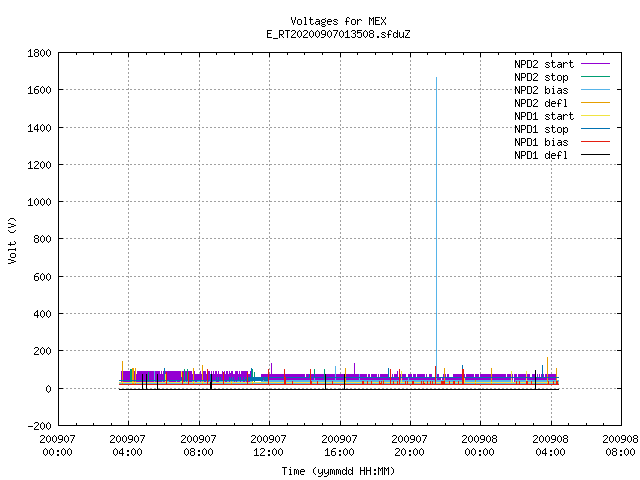Click the 400 y-axis tick label
This screenshot has width=640, height=480.
[x=42, y=314]
